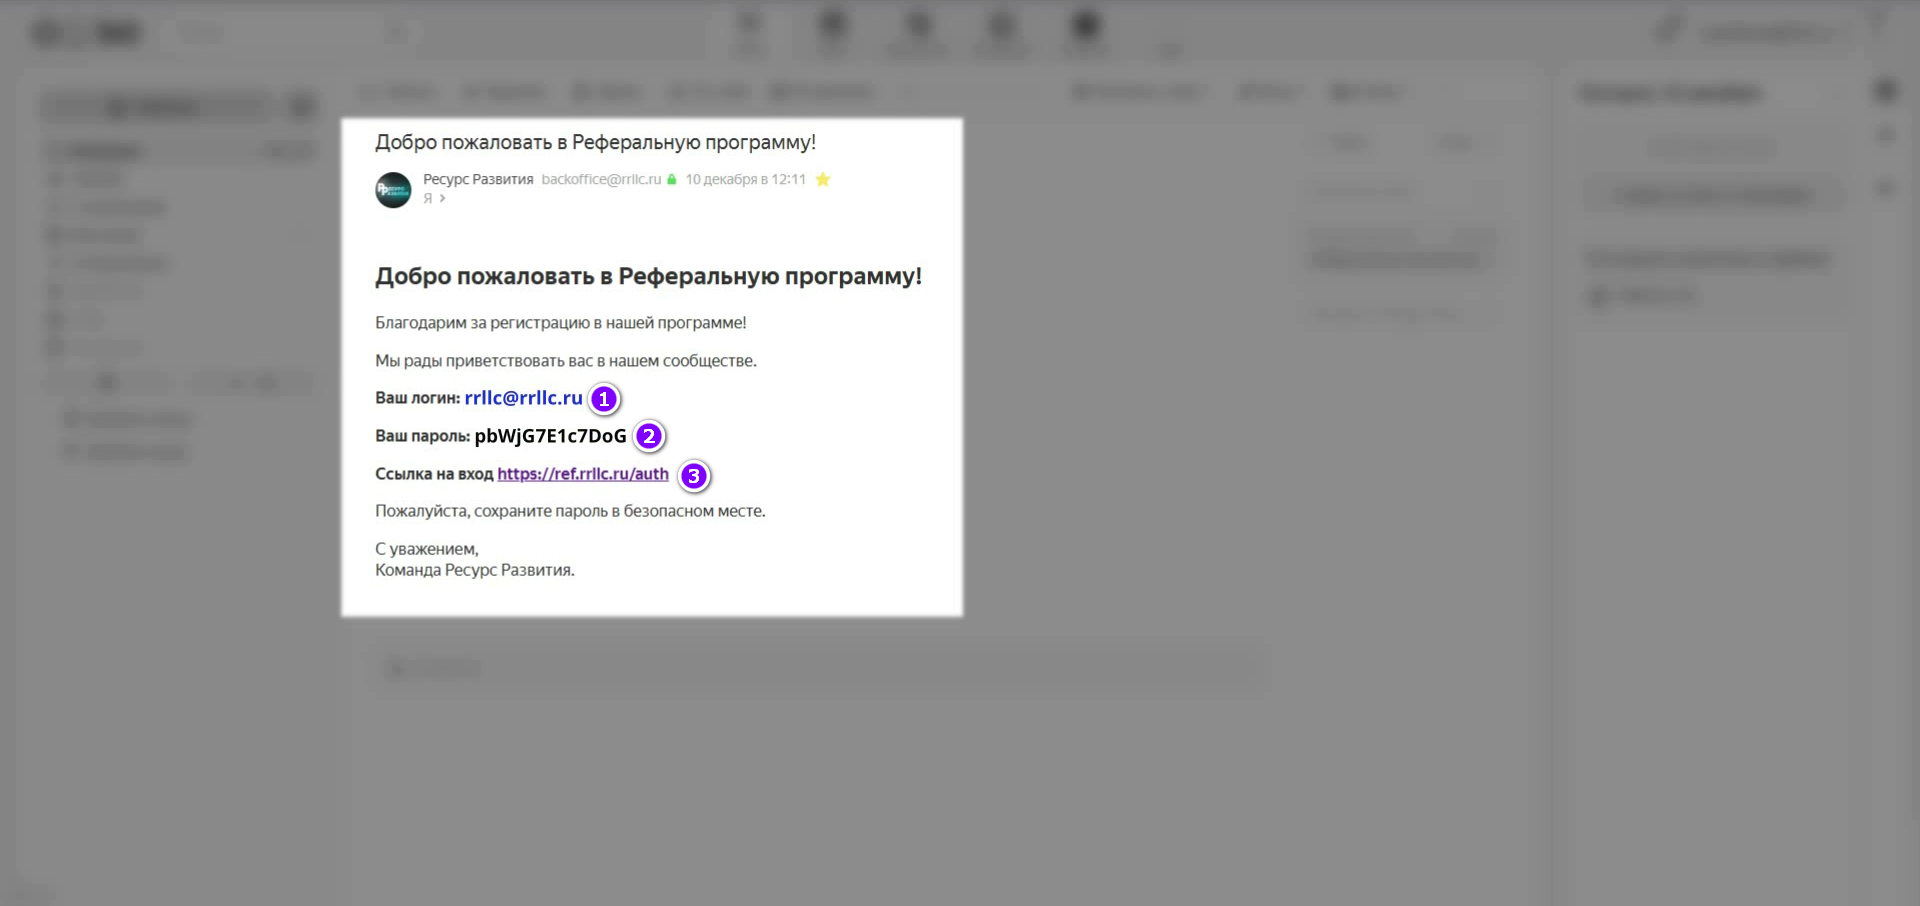
Task: Click the purple badge numbered 3
Action: click(693, 476)
